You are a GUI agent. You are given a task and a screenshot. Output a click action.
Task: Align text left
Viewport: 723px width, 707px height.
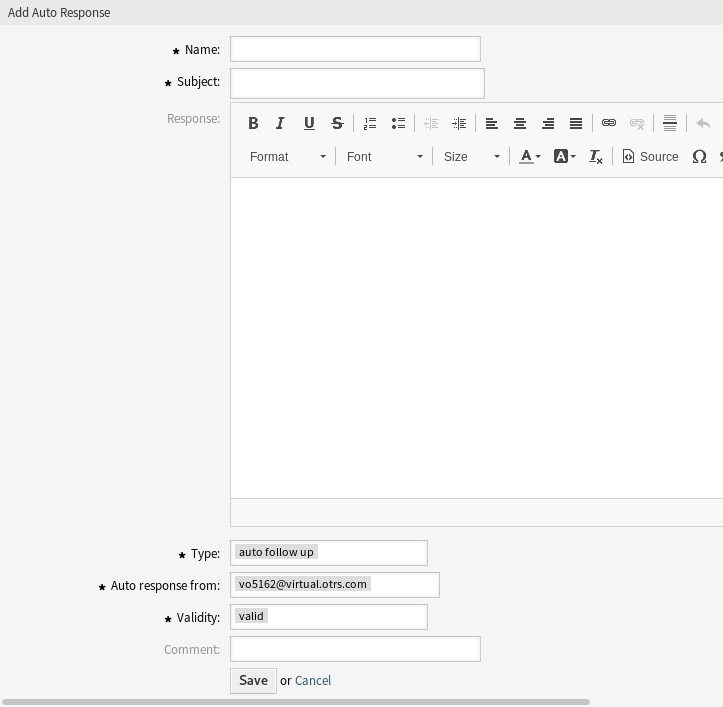[492, 123]
